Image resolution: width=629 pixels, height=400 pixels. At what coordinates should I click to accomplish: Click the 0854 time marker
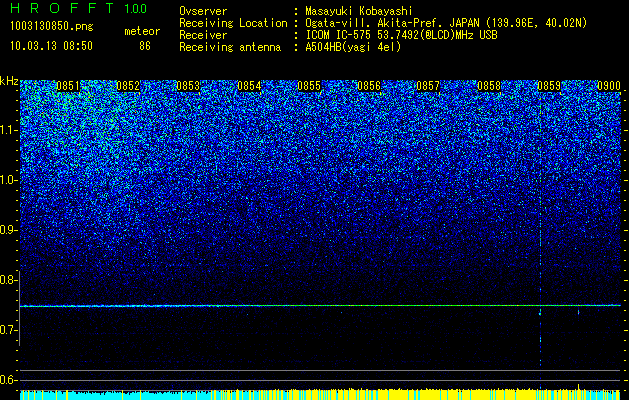250,86
